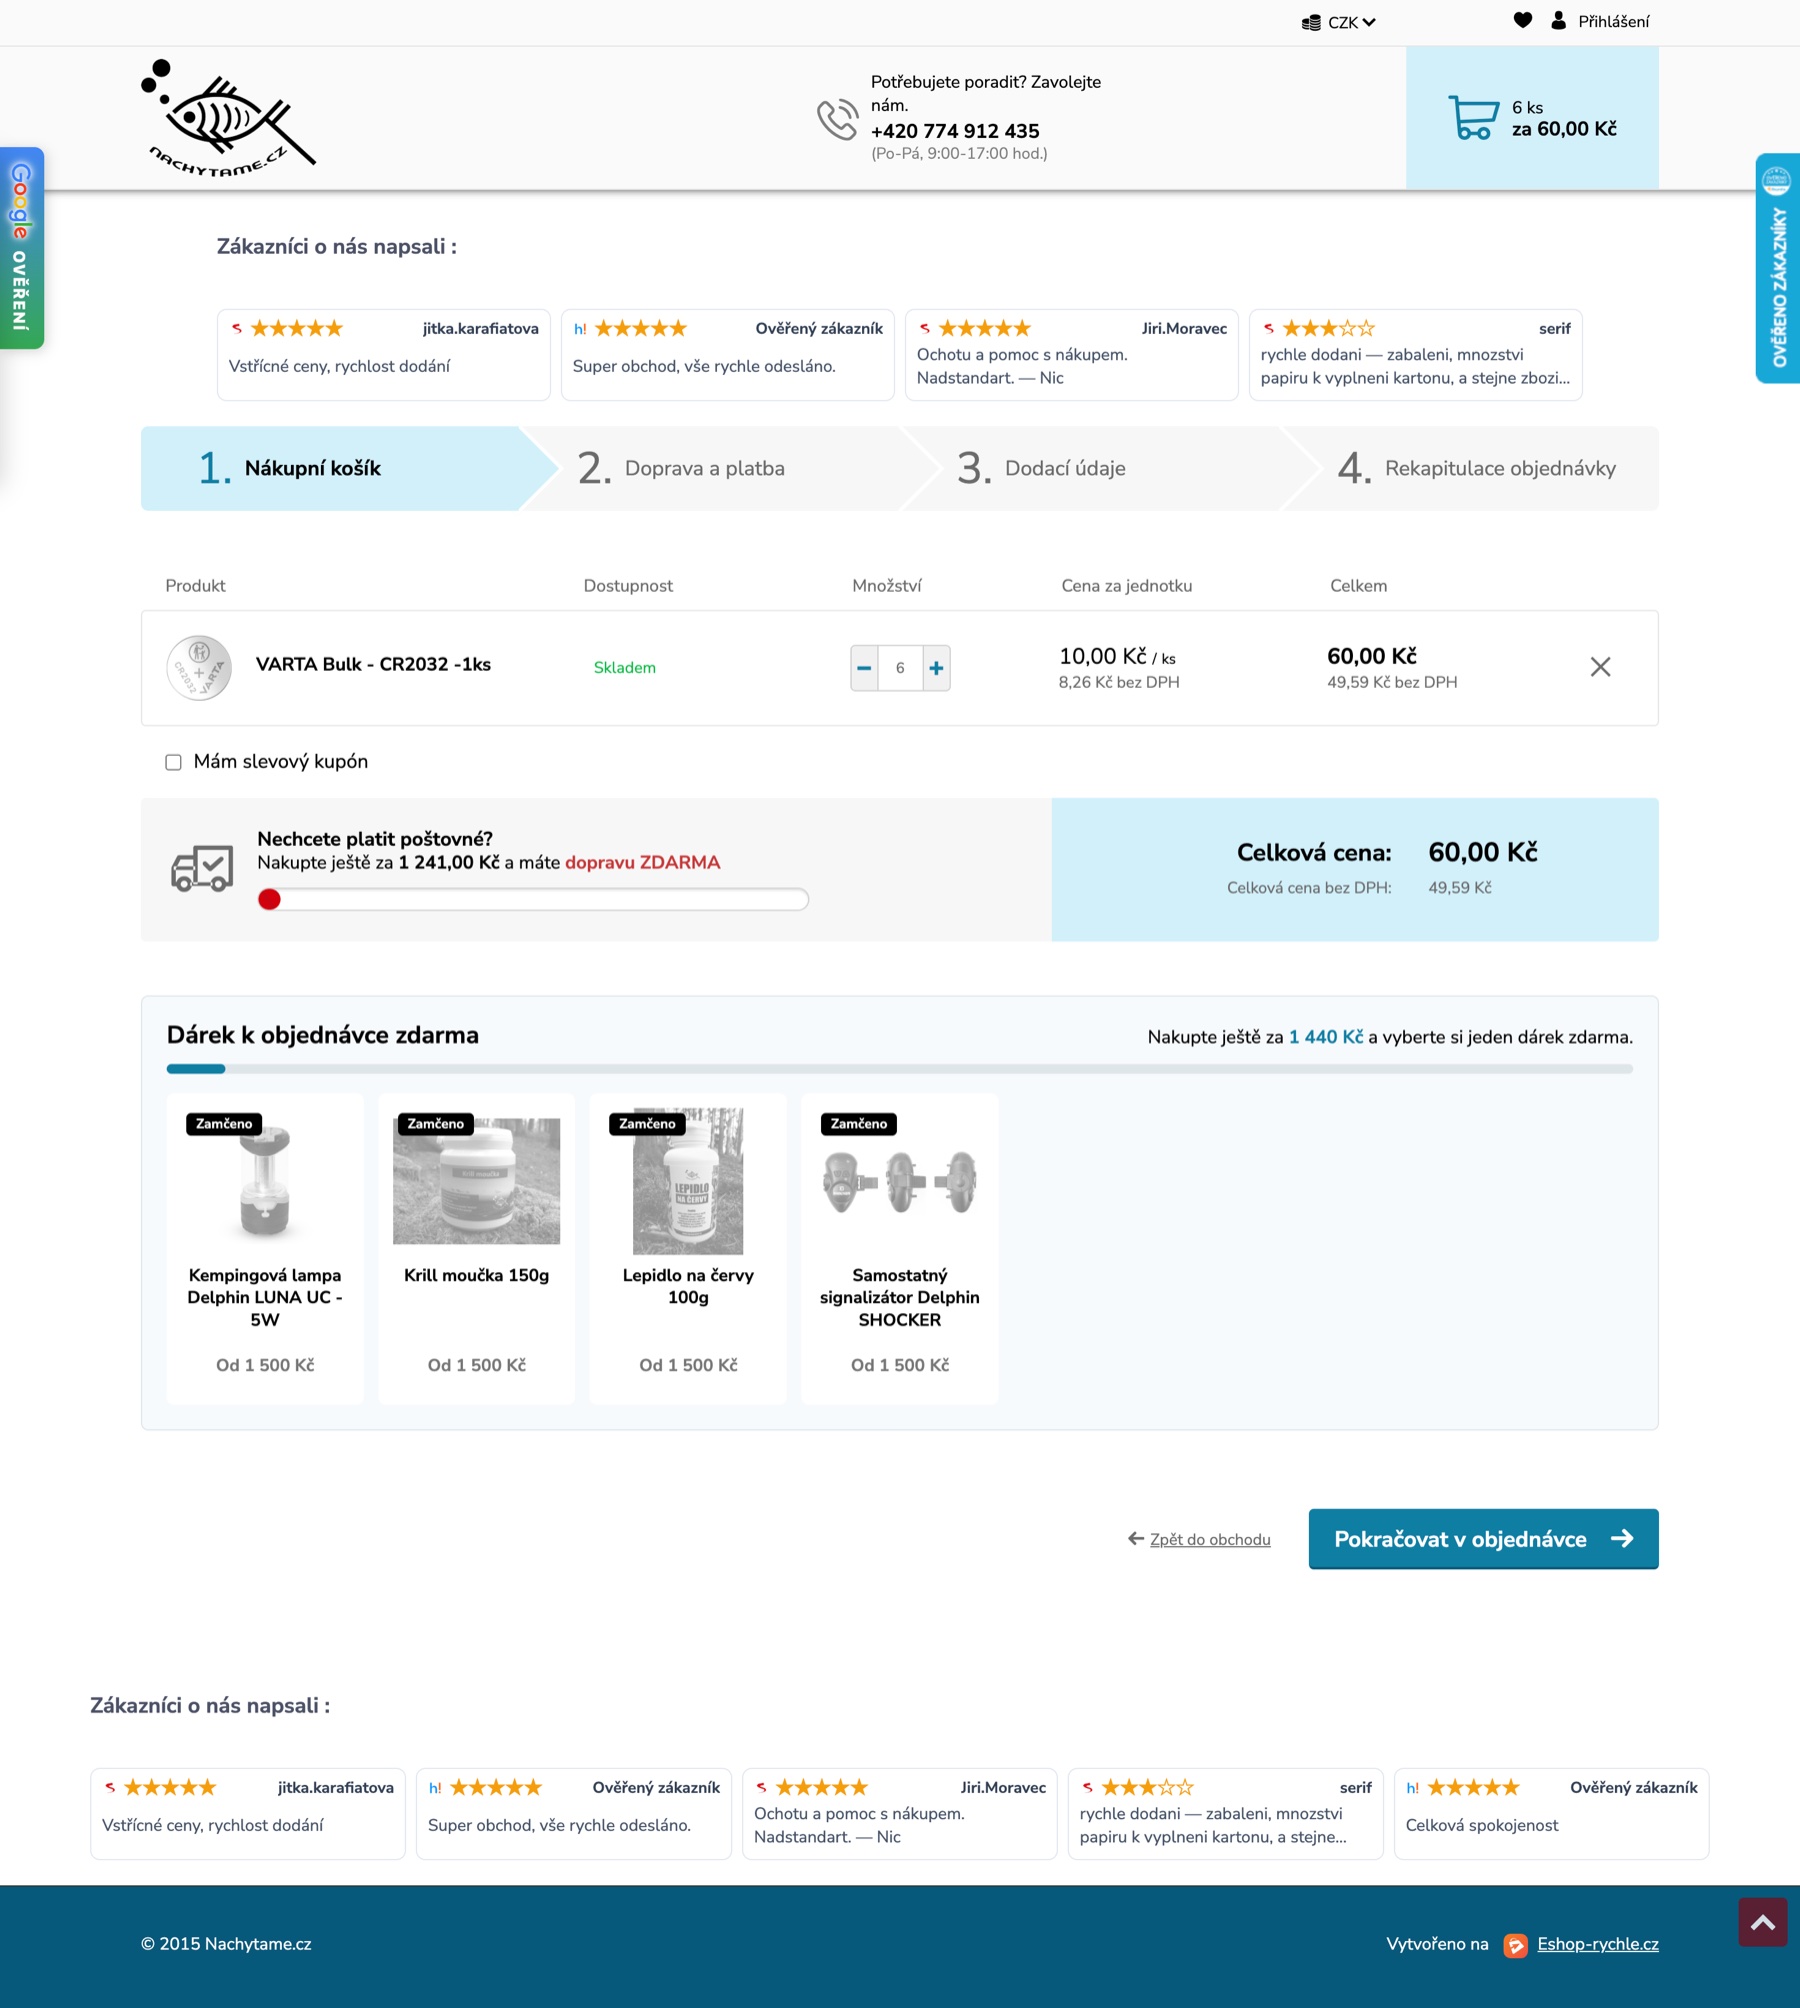Click the free gift progress bar

tap(900, 1069)
